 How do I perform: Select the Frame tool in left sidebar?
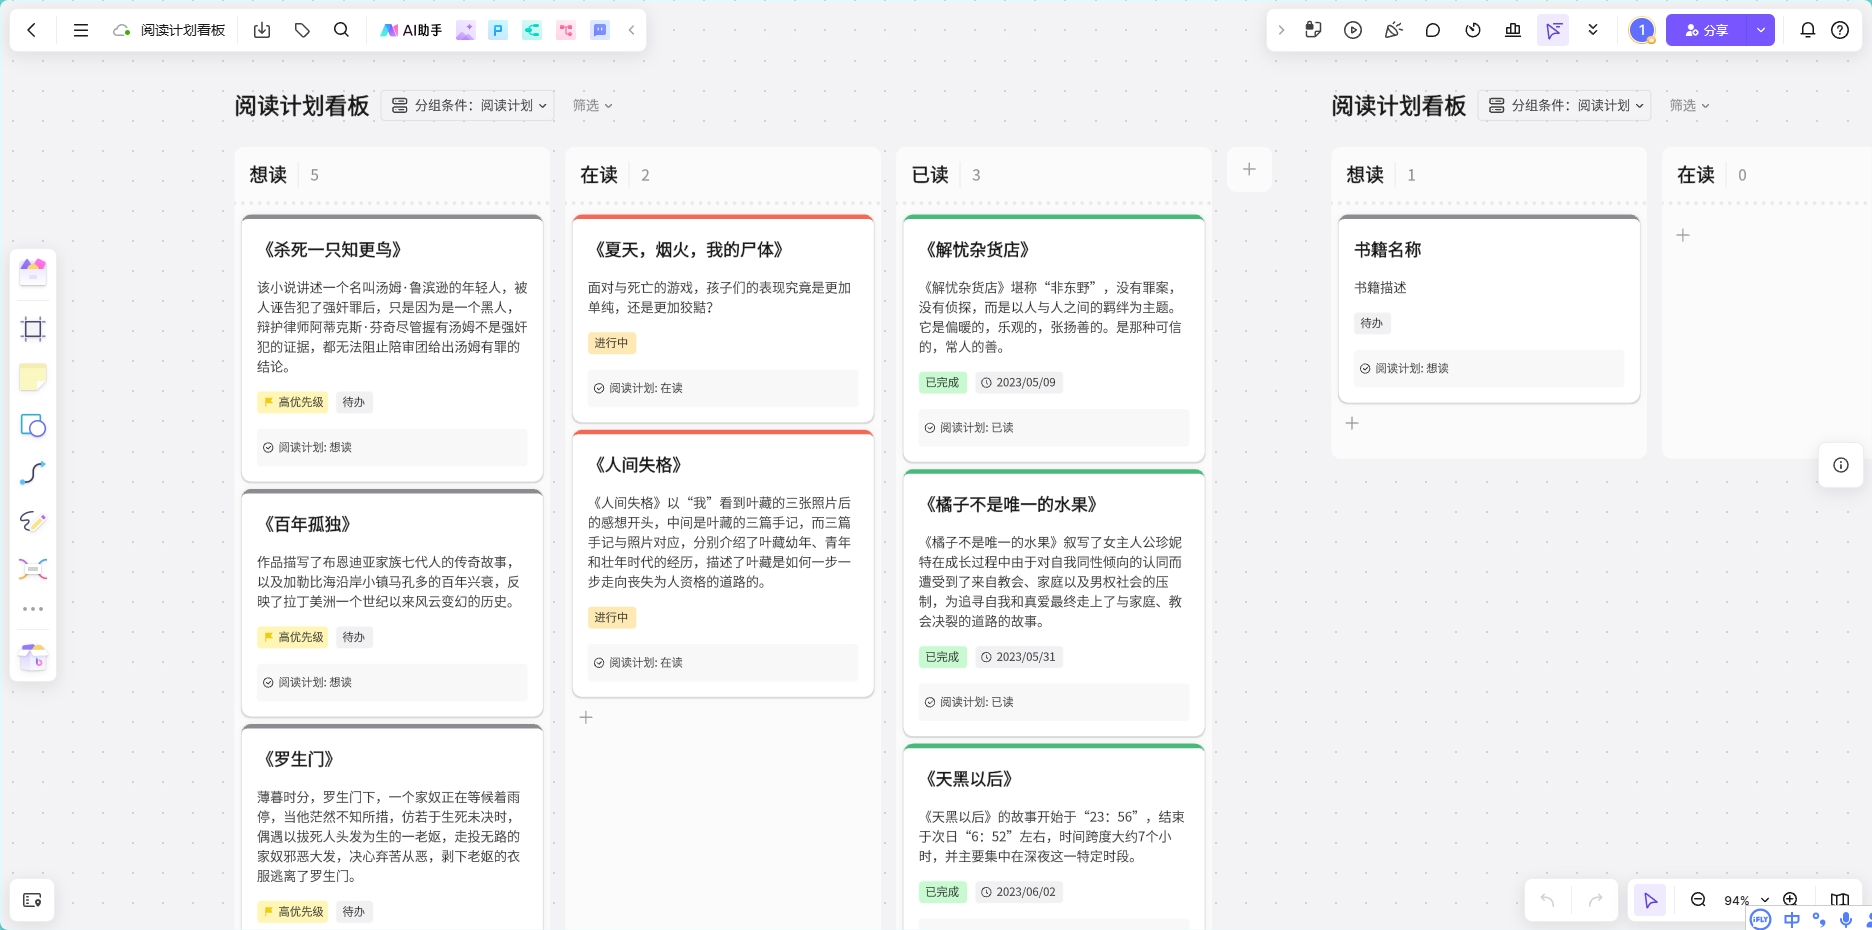click(x=33, y=329)
